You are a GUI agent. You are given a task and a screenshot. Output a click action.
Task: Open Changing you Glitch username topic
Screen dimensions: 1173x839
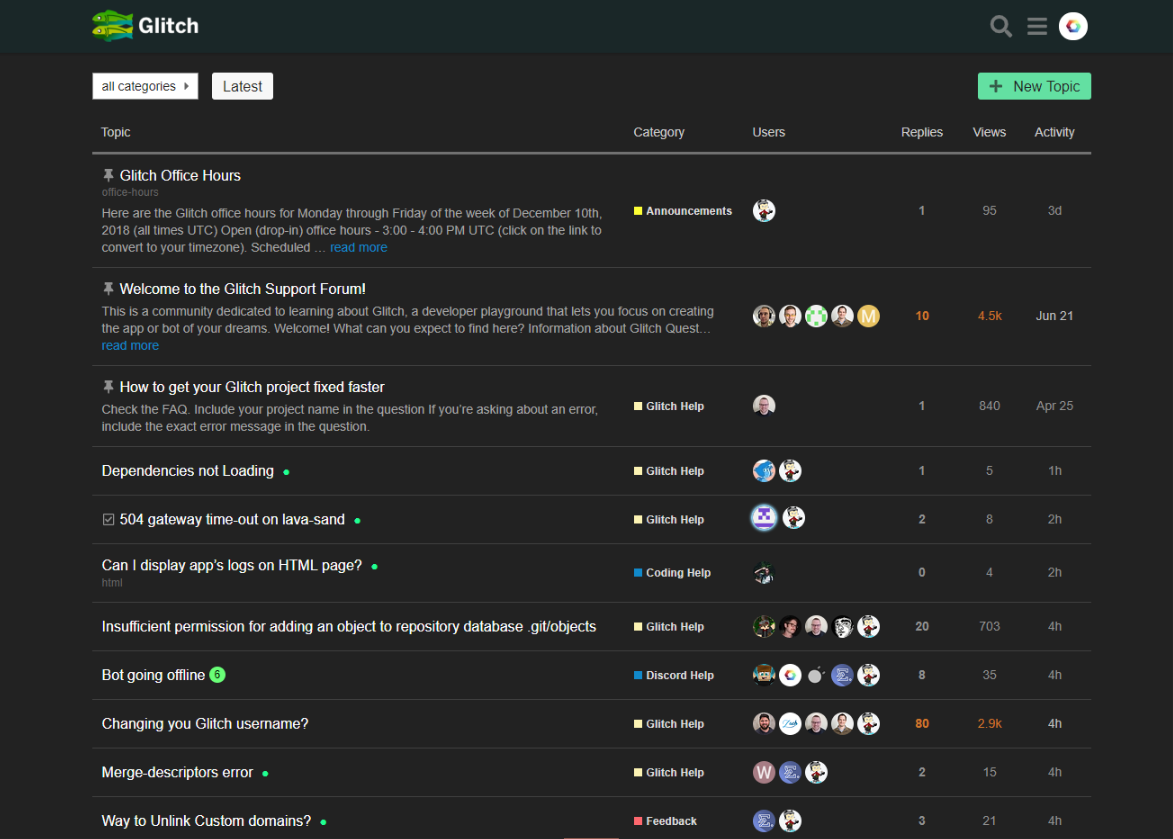click(205, 724)
